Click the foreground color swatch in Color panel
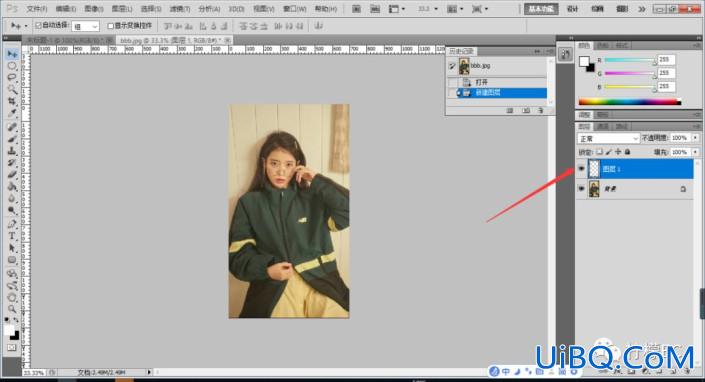Viewport: 705px width, 382px height. [584, 62]
